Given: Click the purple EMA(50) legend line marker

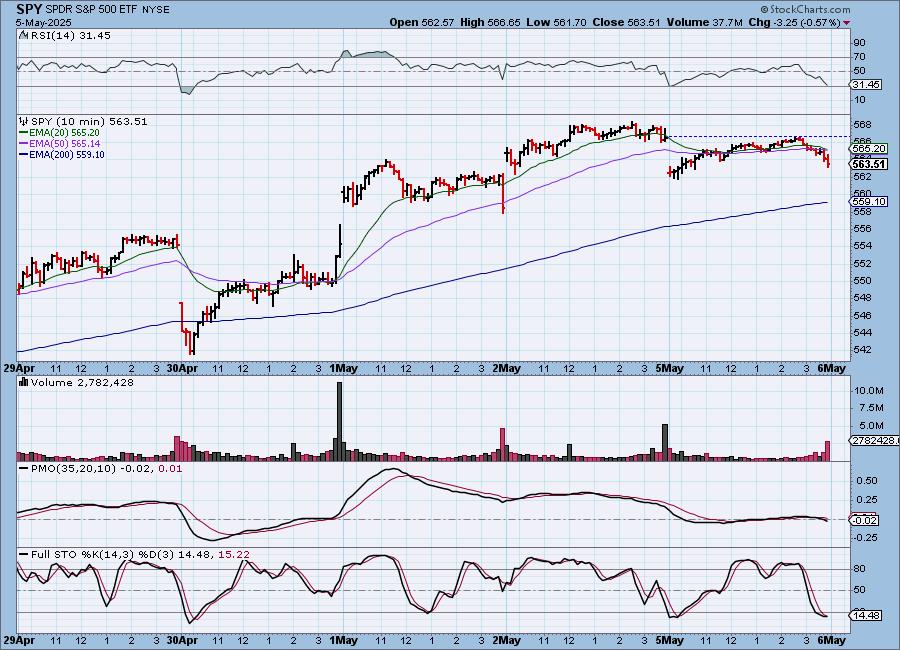Looking at the screenshot, I should 24,144.
